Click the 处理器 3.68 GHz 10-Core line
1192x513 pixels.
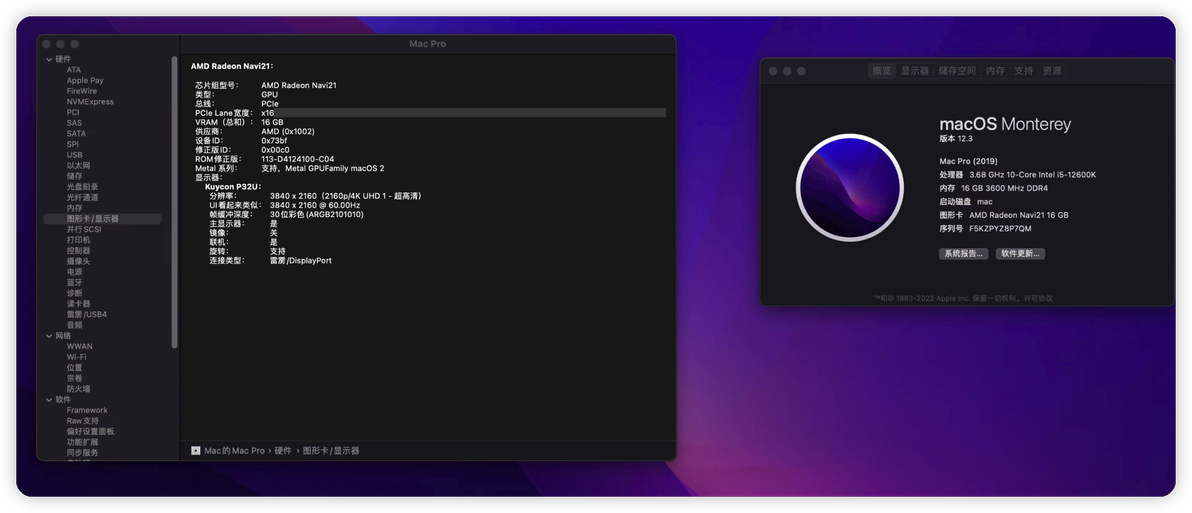coord(1018,175)
